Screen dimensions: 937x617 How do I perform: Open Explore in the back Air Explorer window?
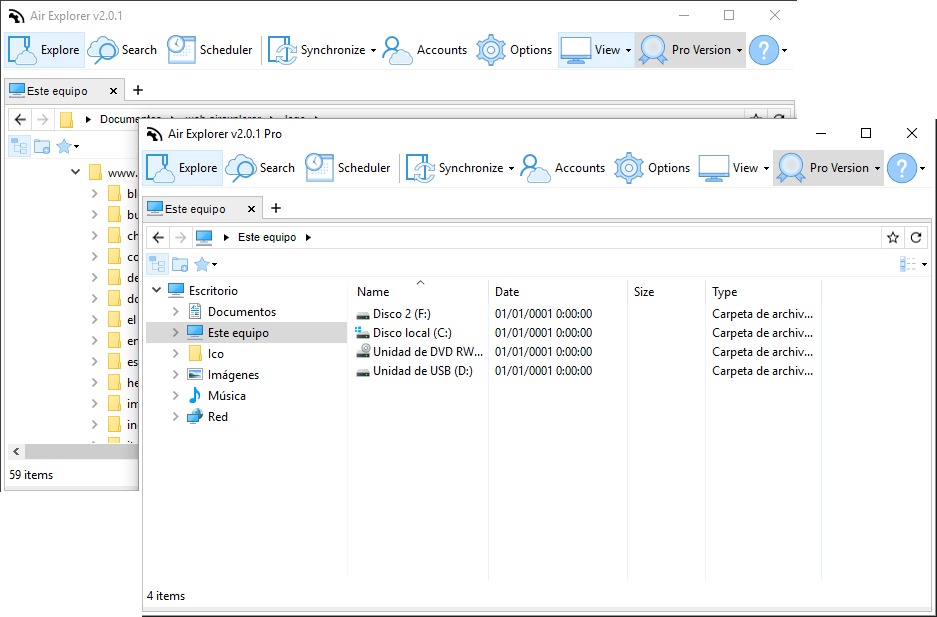tap(44, 50)
